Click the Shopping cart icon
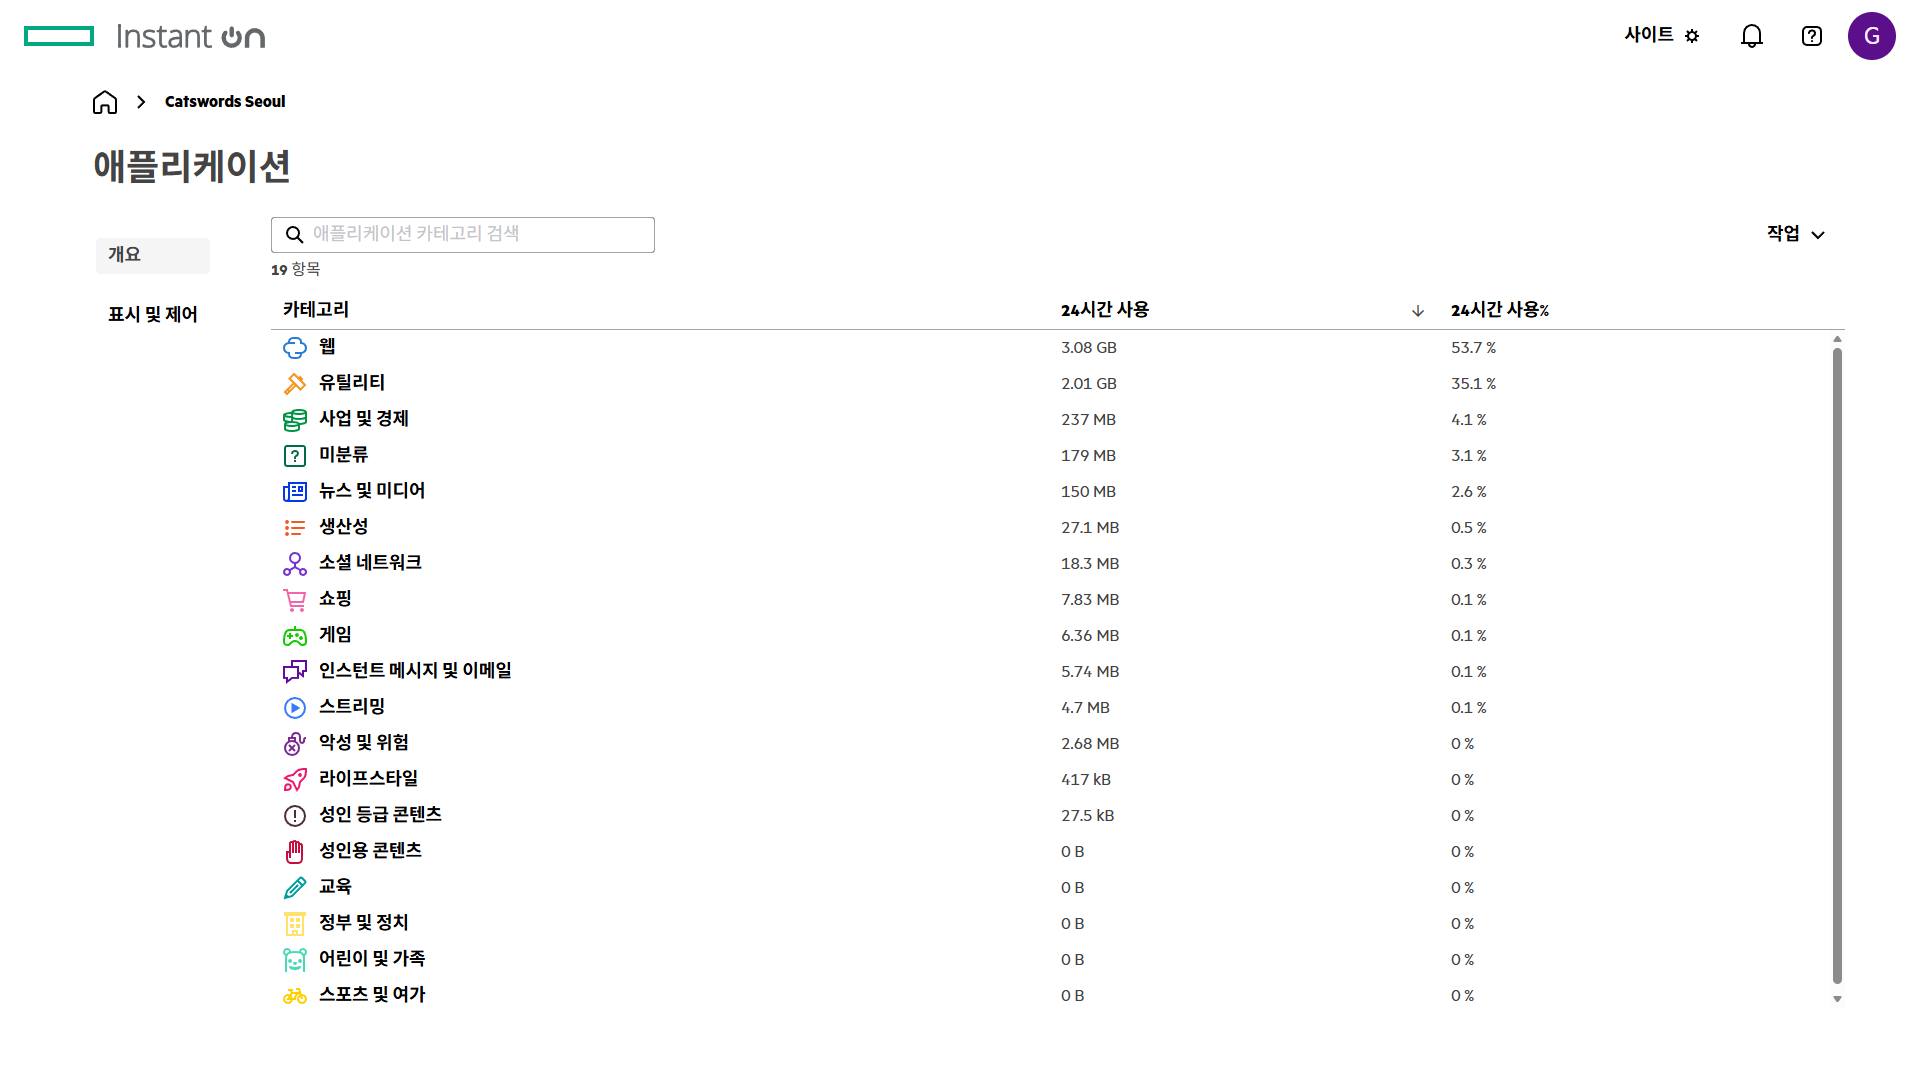 295,600
